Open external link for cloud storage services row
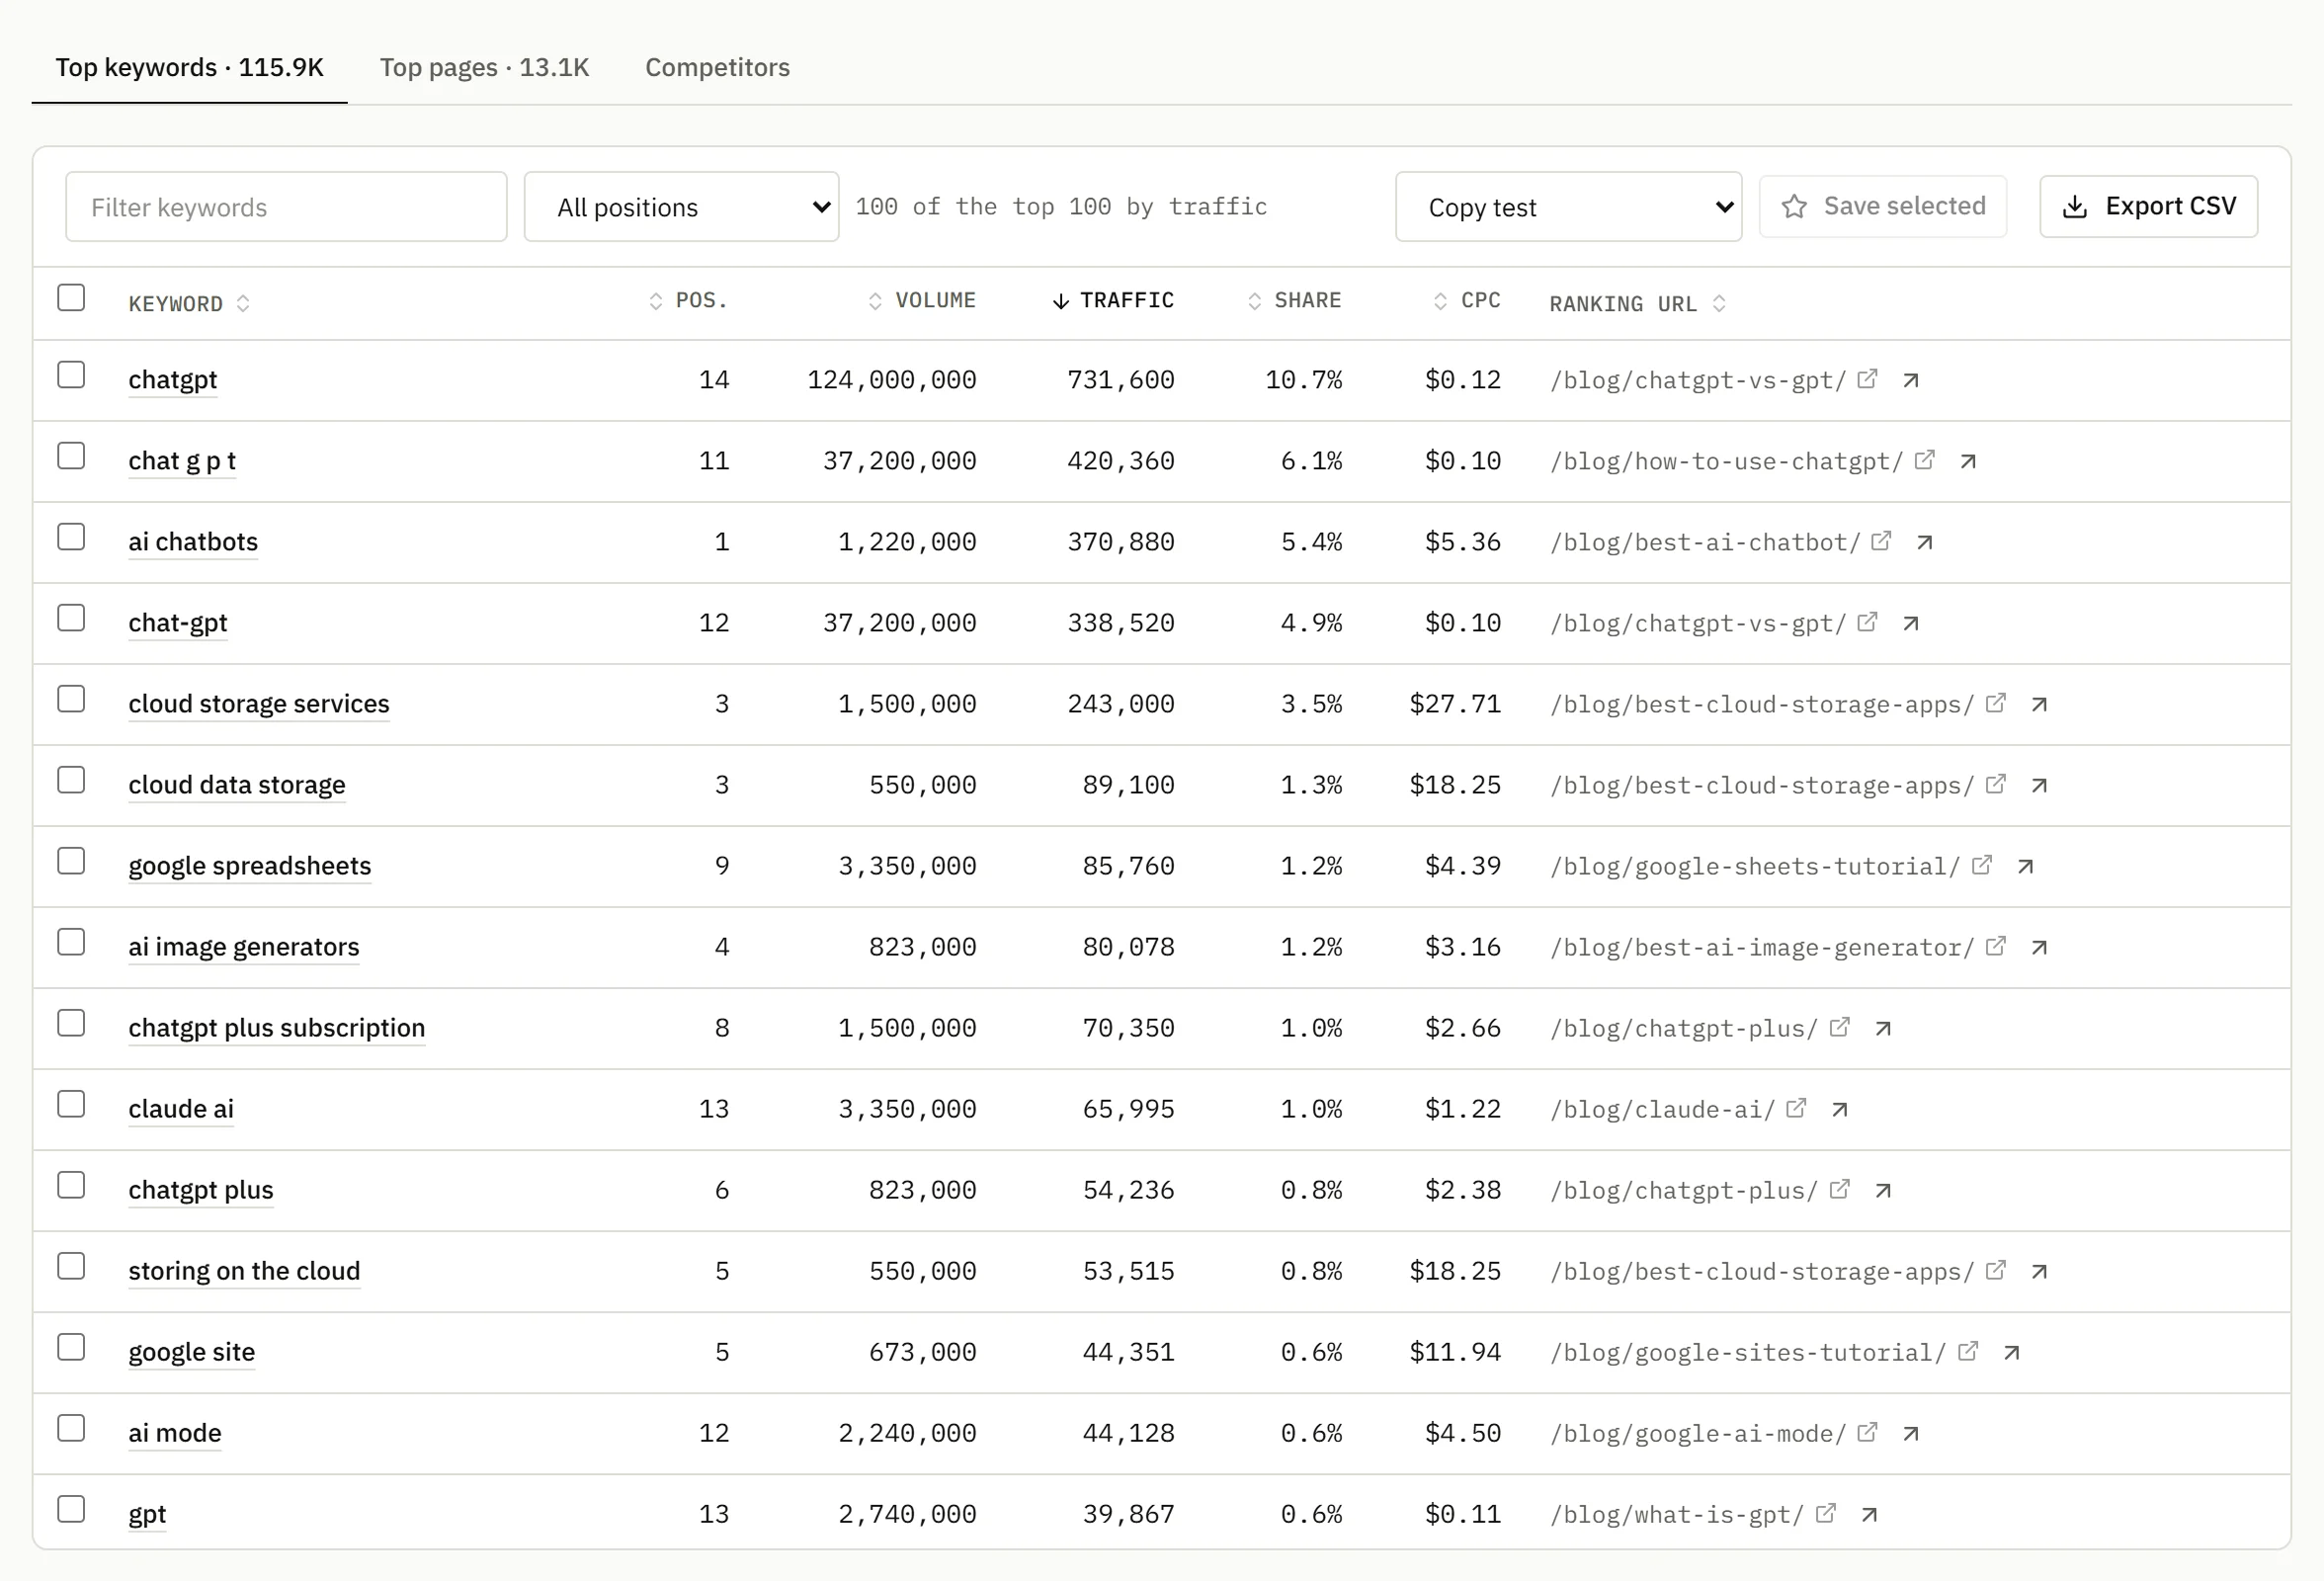The height and width of the screenshot is (1581, 2324). coord(1995,703)
